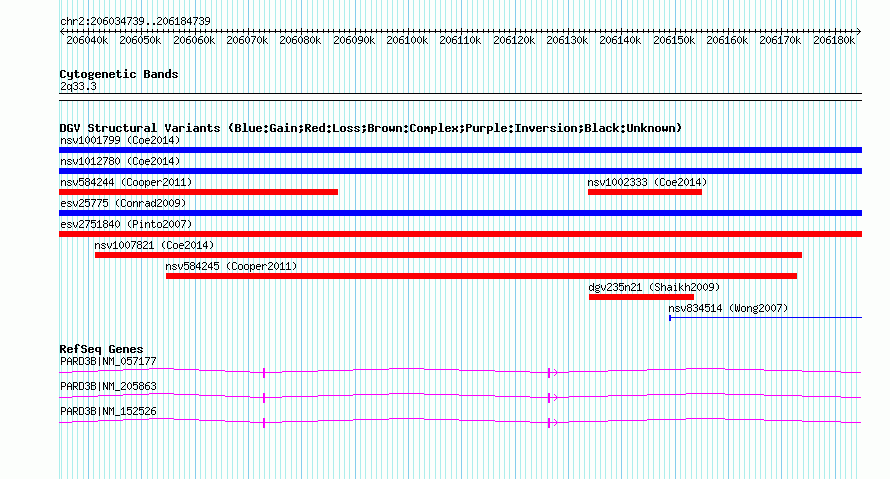
Task: Click the 206150k ruler tick label
Action: click(x=674, y=40)
